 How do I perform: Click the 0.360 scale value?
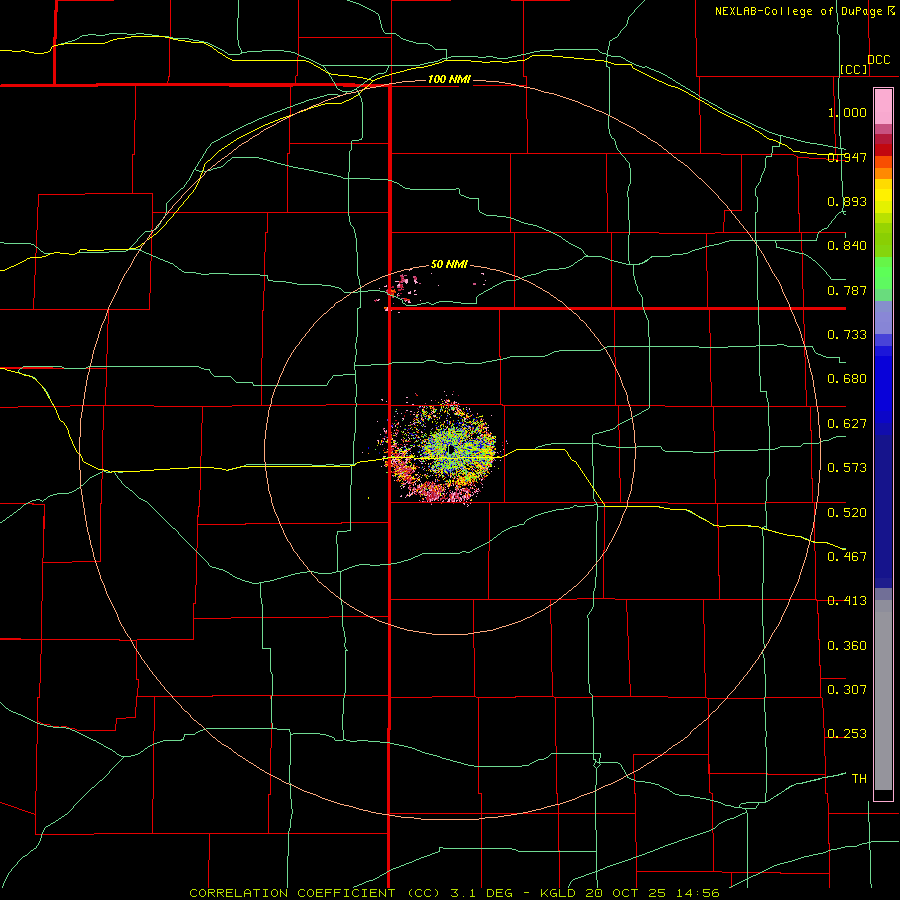[x=847, y=646]
